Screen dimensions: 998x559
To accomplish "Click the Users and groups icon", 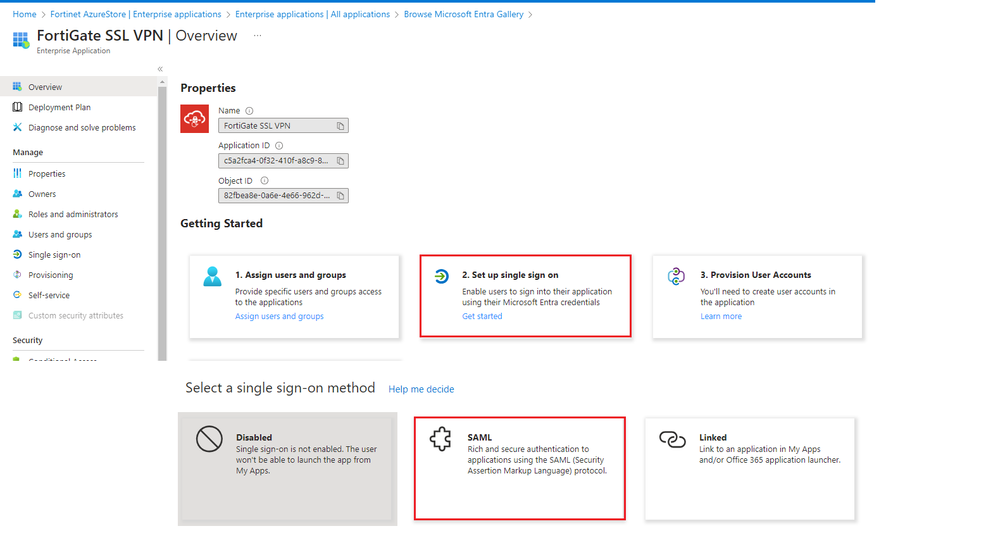I will (x=17, y=234).
